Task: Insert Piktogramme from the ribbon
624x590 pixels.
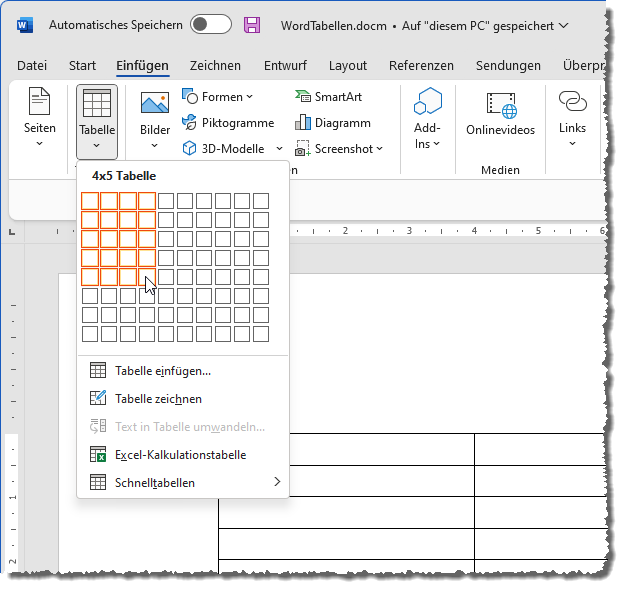Action: pos(227,123)
